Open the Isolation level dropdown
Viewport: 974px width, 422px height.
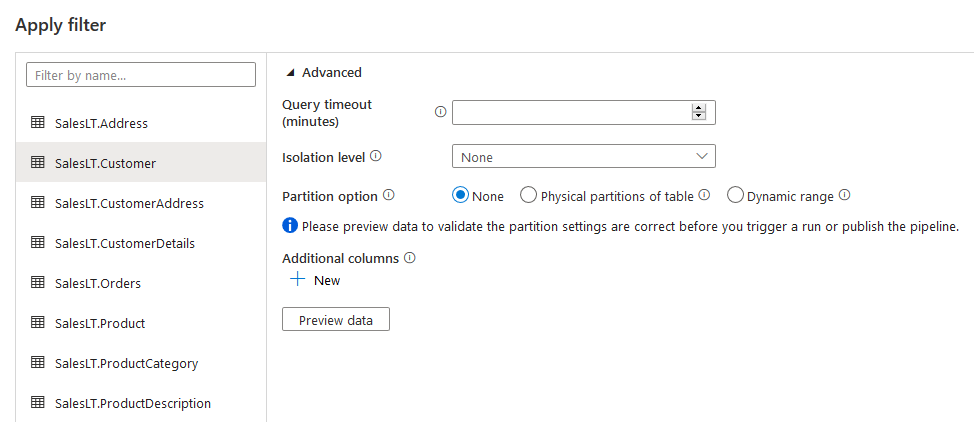tap(583, 157)
